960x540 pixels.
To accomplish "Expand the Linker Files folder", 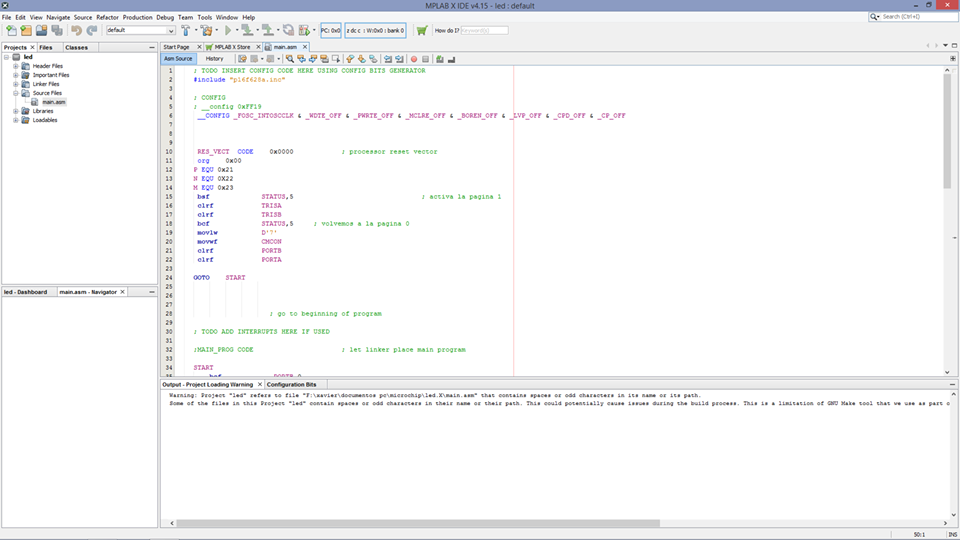I will [x=16, y=84].
